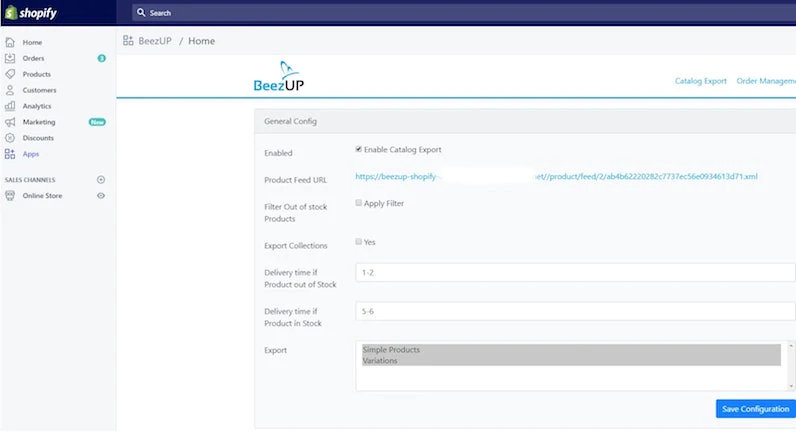Click Save Configuration button

coord(755,409)
